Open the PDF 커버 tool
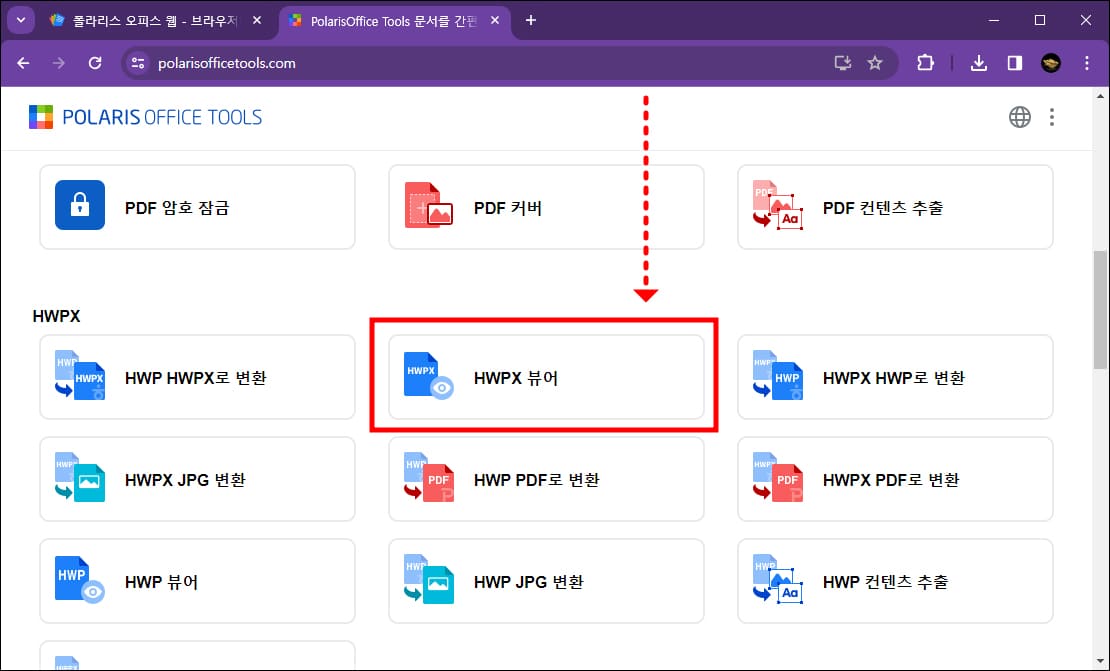The height and width of the screenshot is (671, 1110). click(546, 207)
